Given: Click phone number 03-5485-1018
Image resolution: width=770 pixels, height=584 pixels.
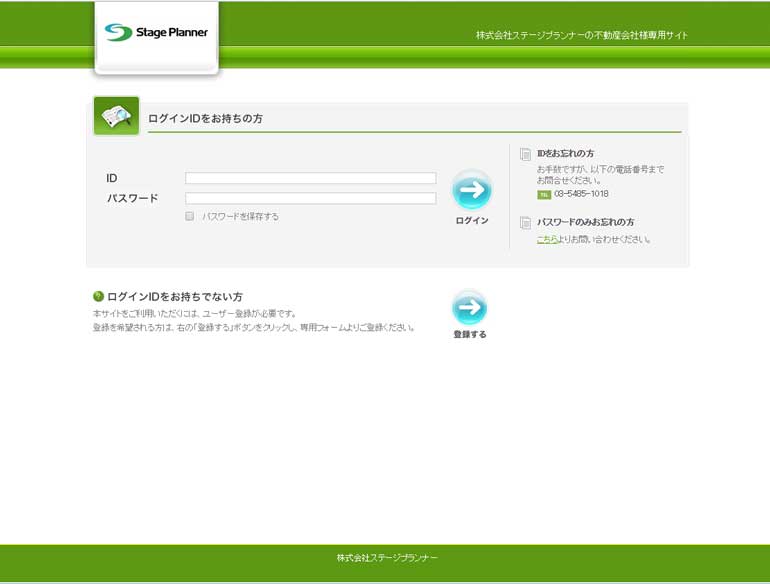Looking at the screenshot, I should 581,194.
